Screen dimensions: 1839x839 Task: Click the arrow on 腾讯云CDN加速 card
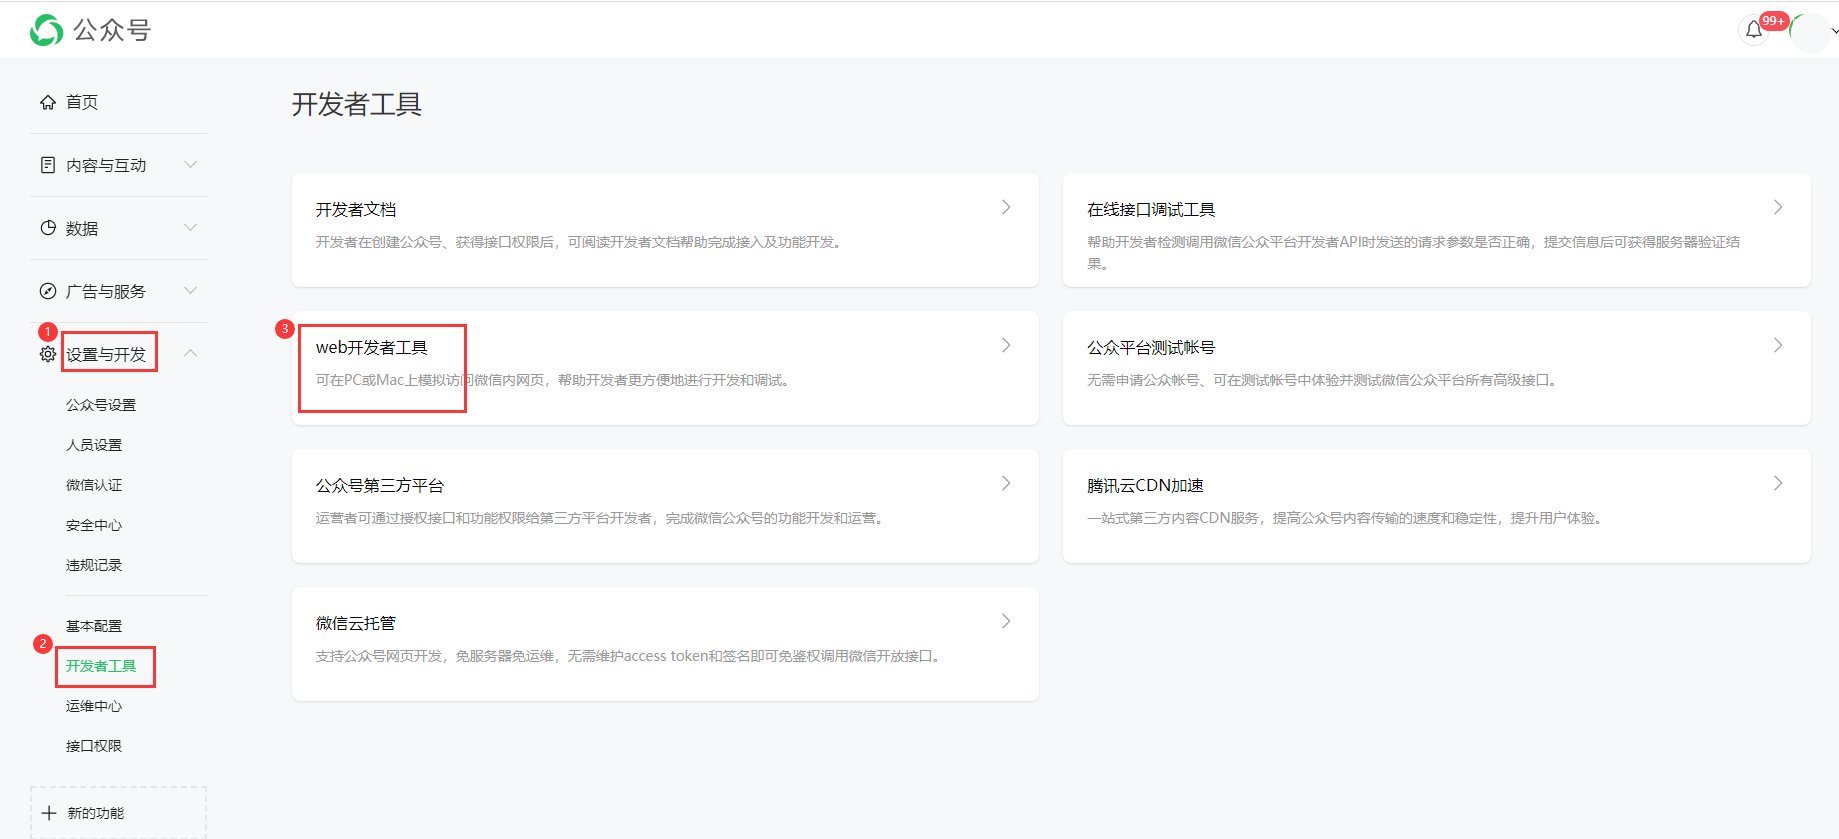1778,483
